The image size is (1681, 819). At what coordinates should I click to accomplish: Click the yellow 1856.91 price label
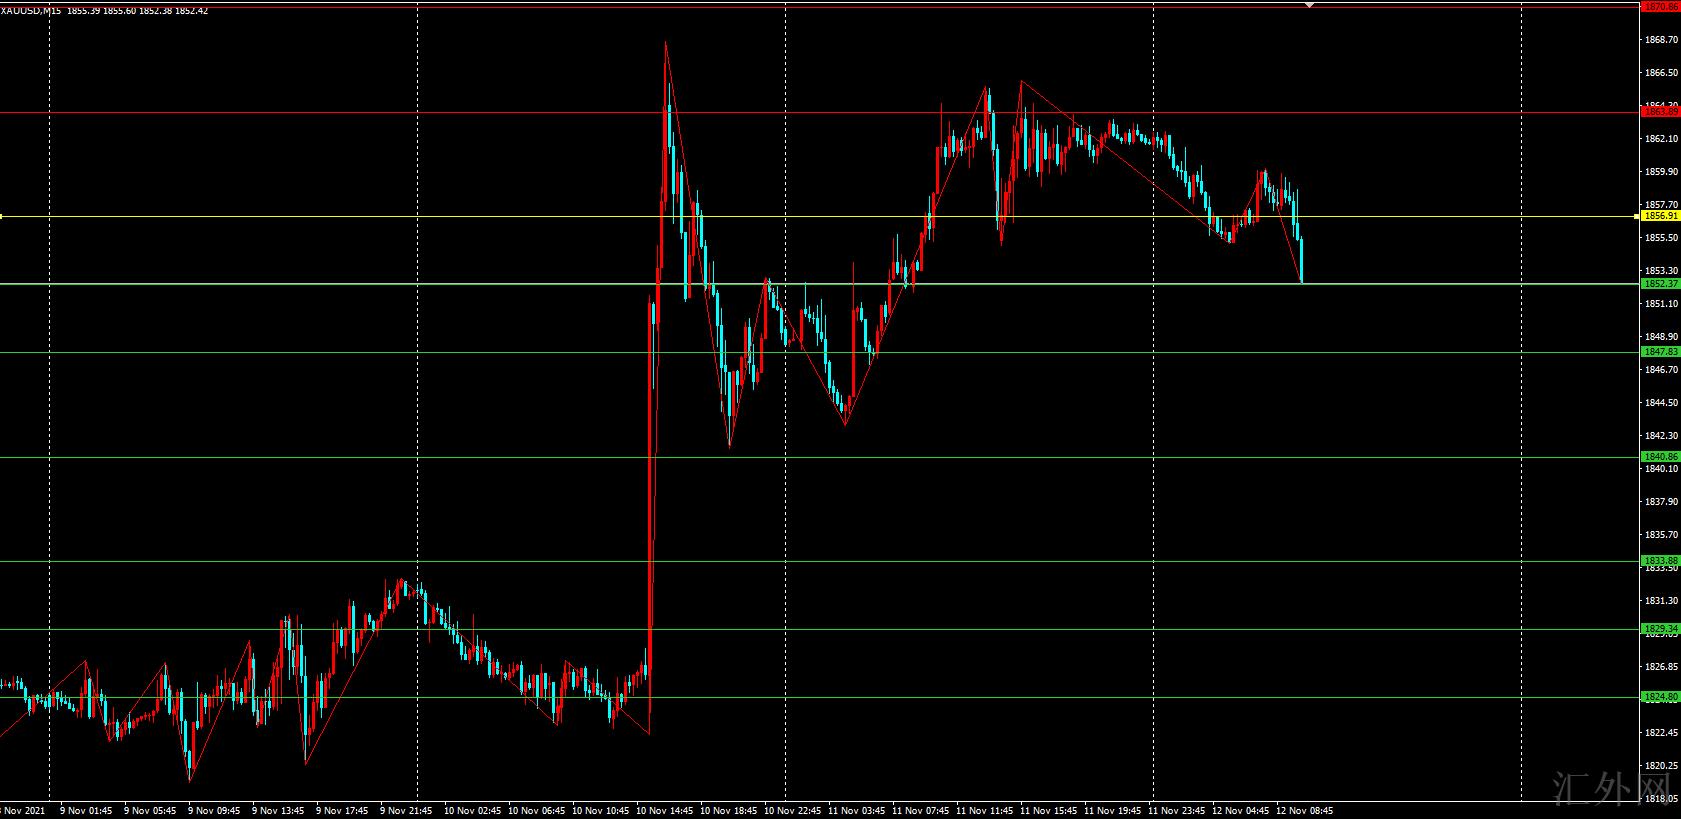click(1660, 216)
